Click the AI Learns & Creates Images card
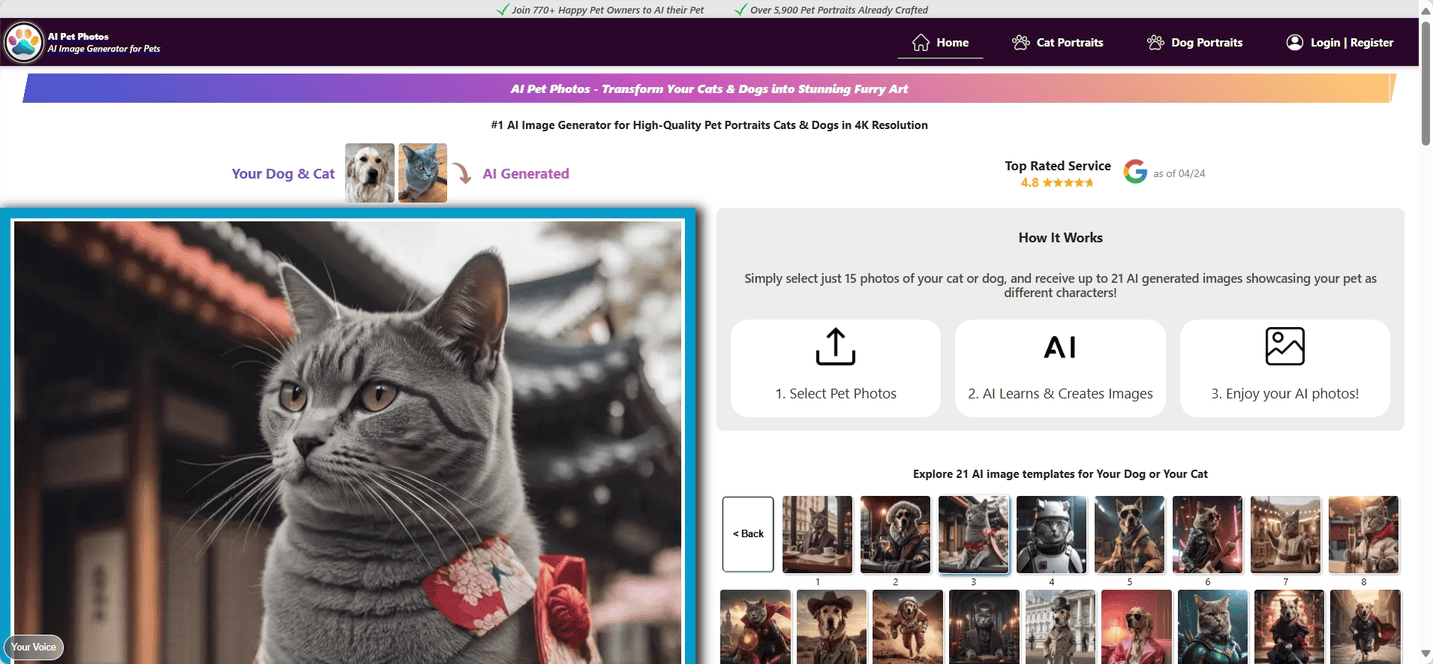 coord(1060,368)
